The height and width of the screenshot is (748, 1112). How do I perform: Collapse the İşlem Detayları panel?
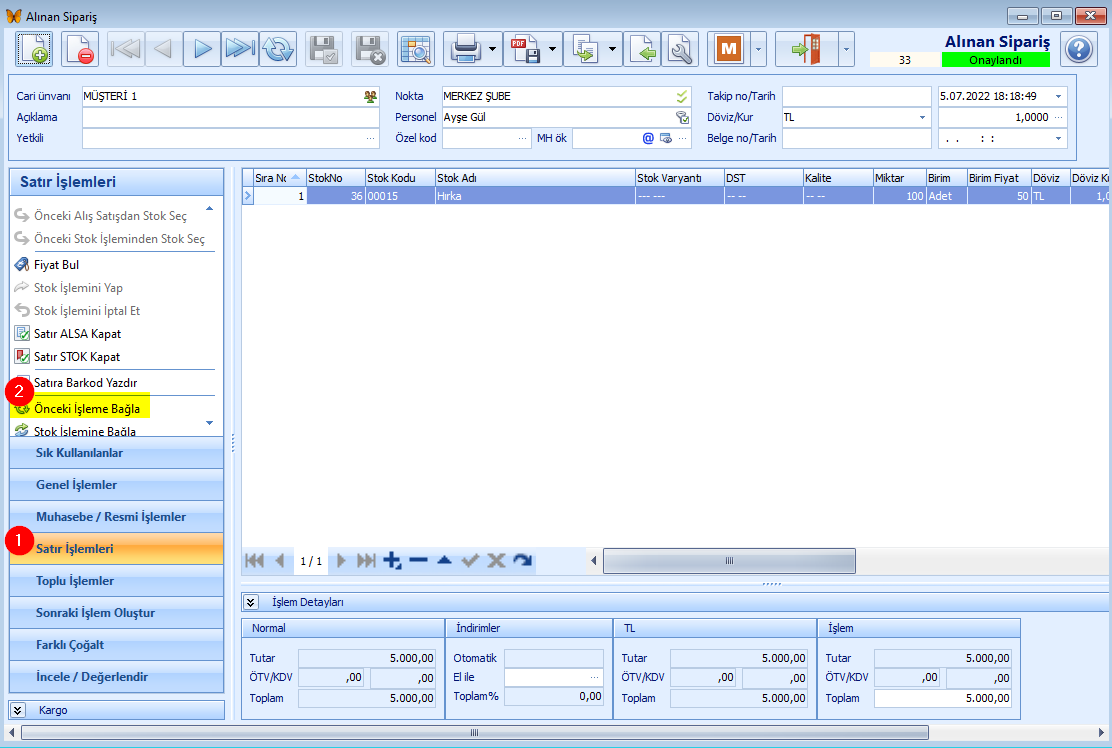(x=251, y=602)
